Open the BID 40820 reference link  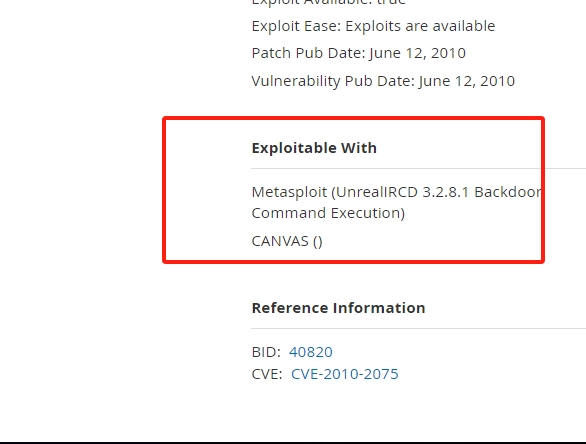311,352
